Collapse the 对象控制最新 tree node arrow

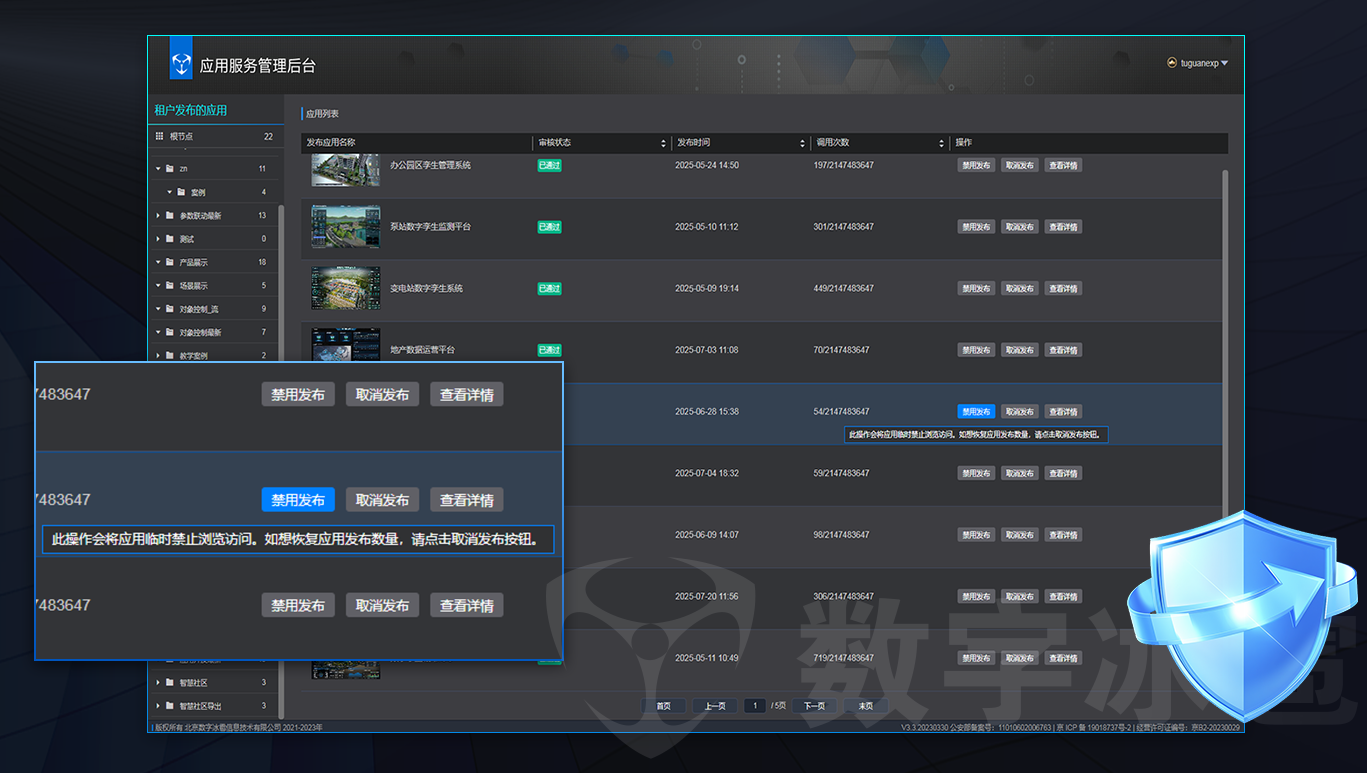click(x=158, y=333)
